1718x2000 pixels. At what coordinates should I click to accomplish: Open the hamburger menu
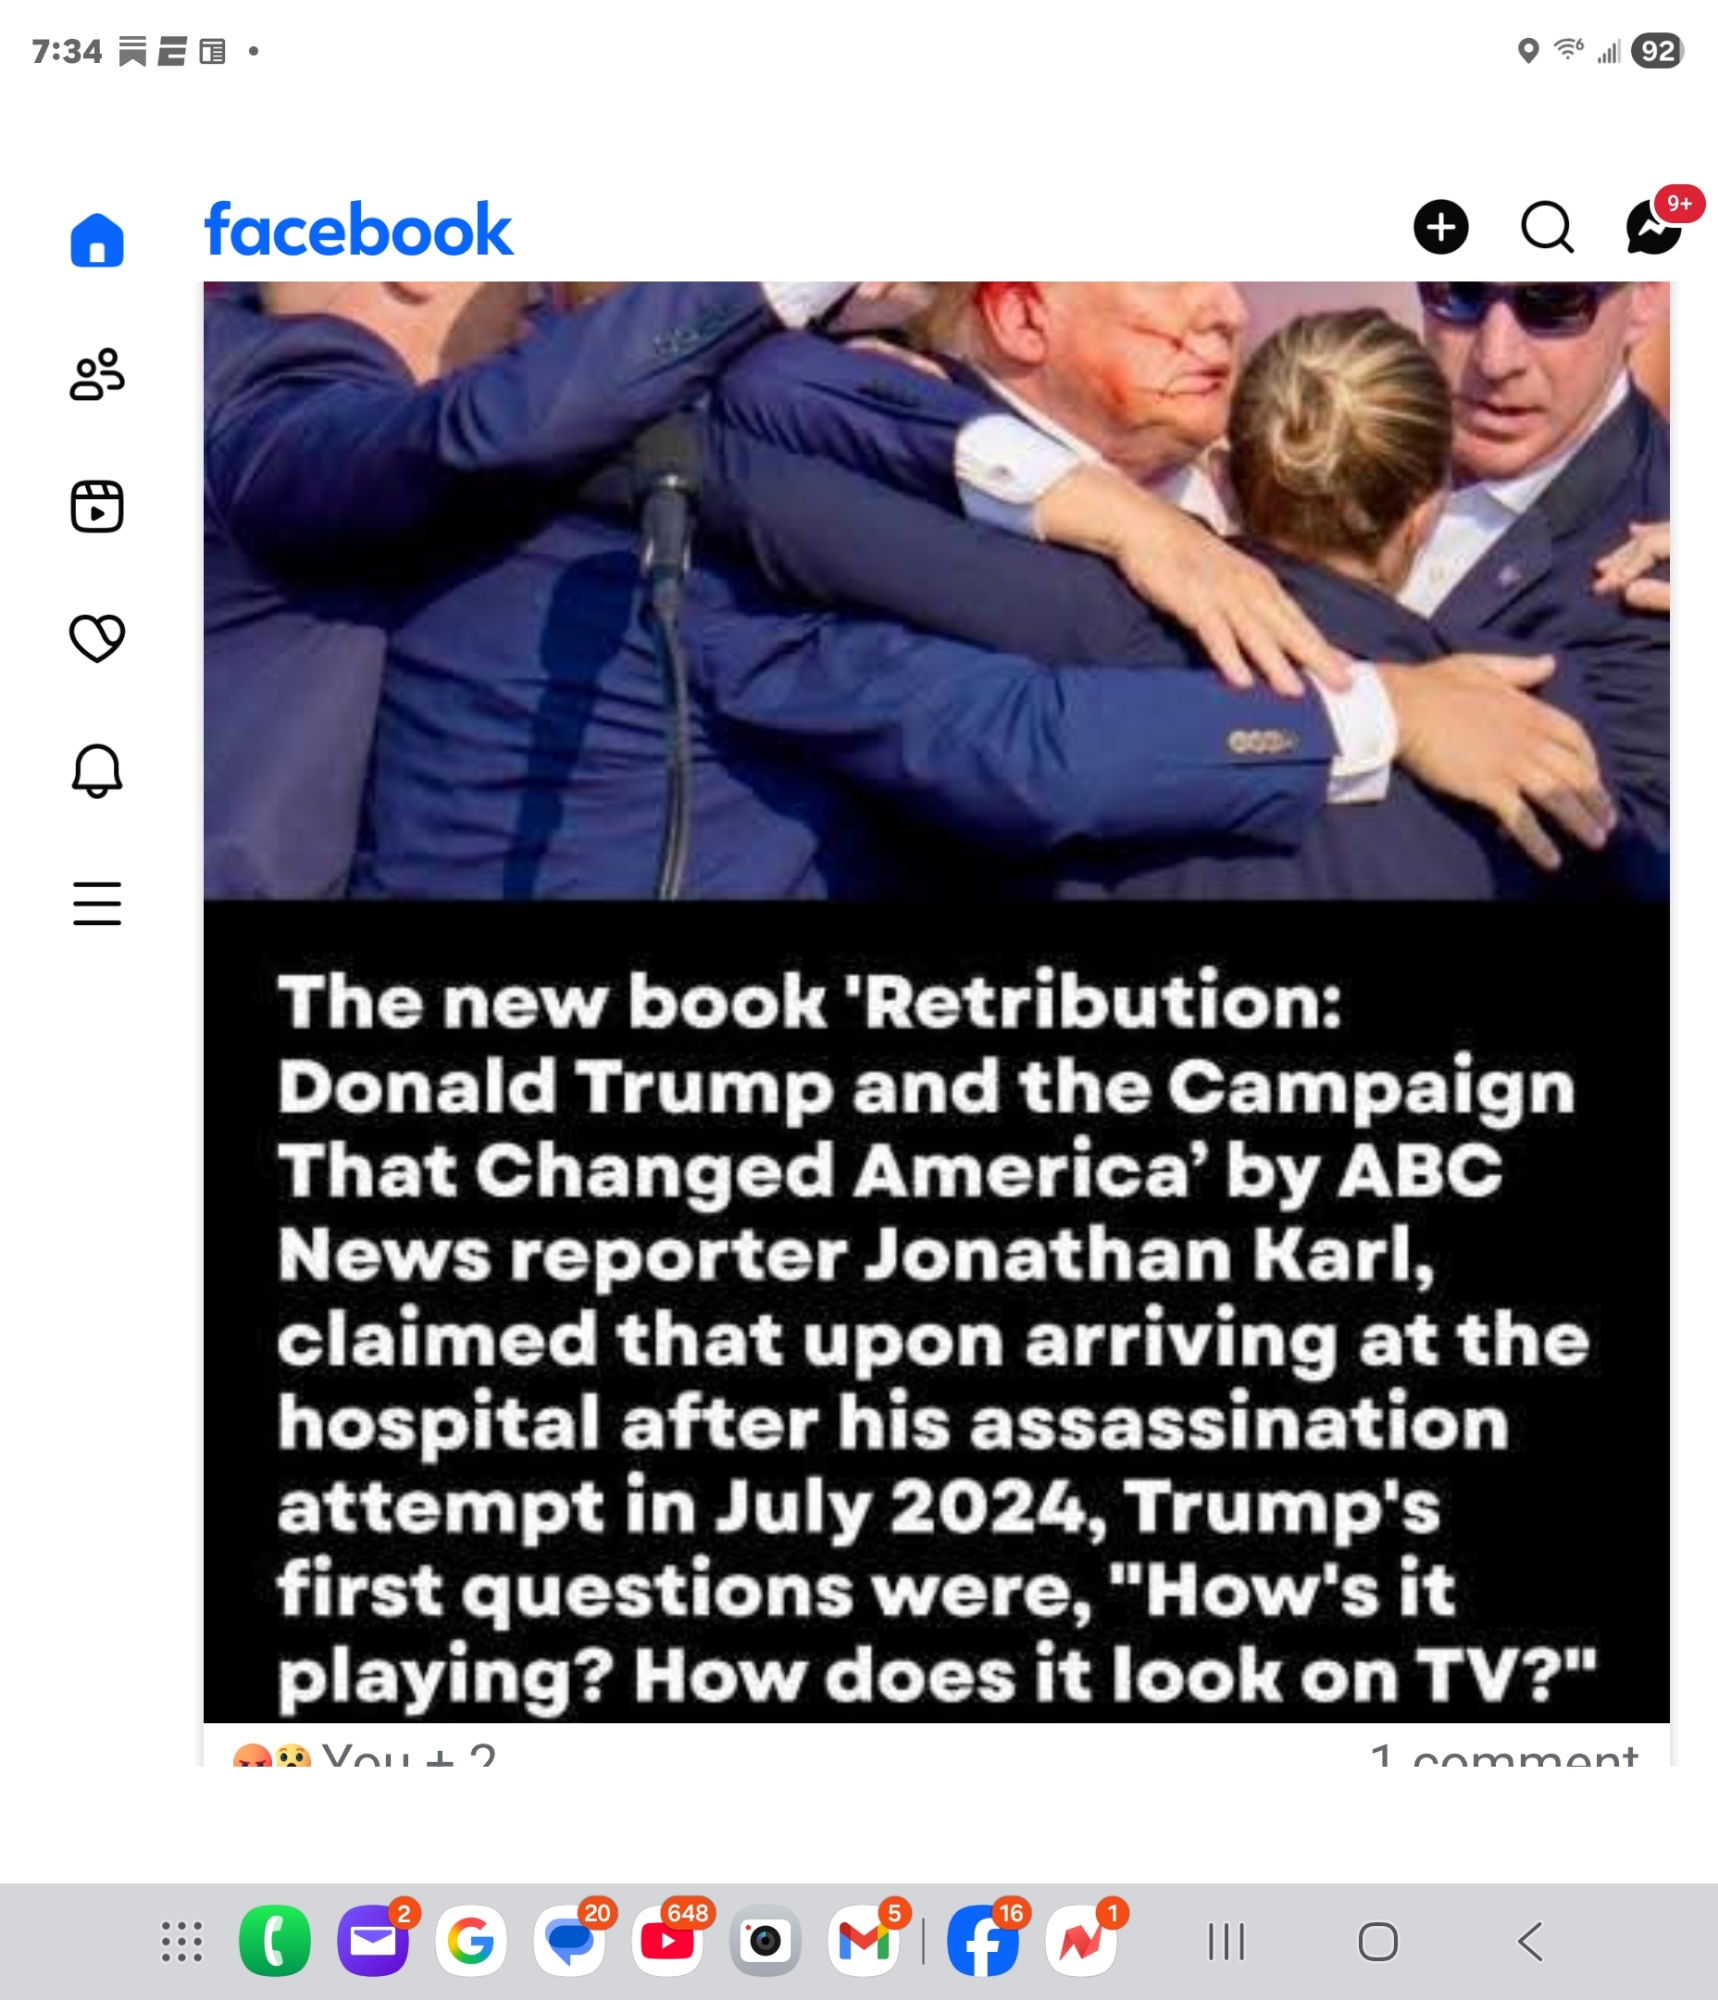point(97,903)
